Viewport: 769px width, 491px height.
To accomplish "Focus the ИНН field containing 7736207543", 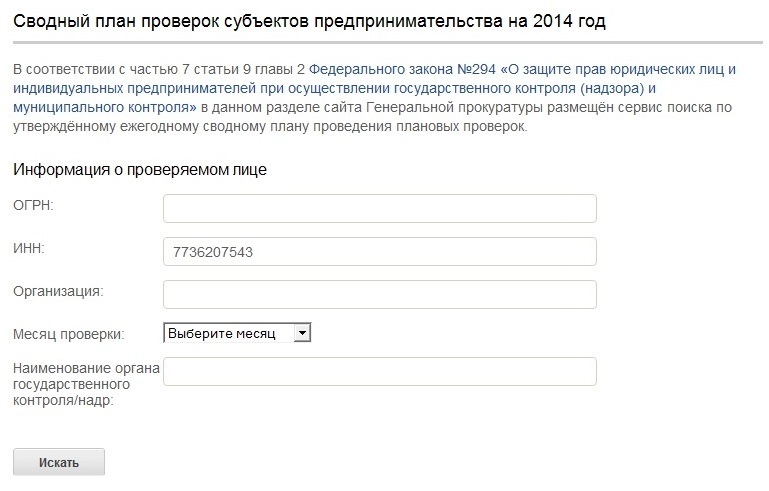I will point(379,252).
